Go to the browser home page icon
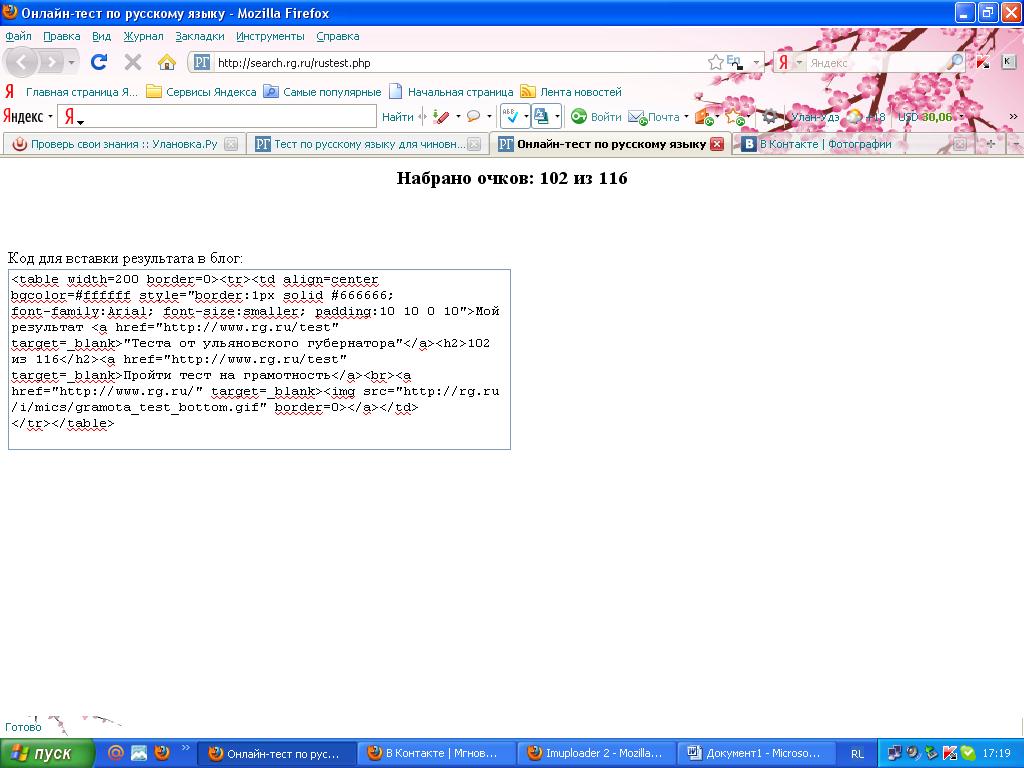This screenshot has width=1024, height=768. point(167,62)
